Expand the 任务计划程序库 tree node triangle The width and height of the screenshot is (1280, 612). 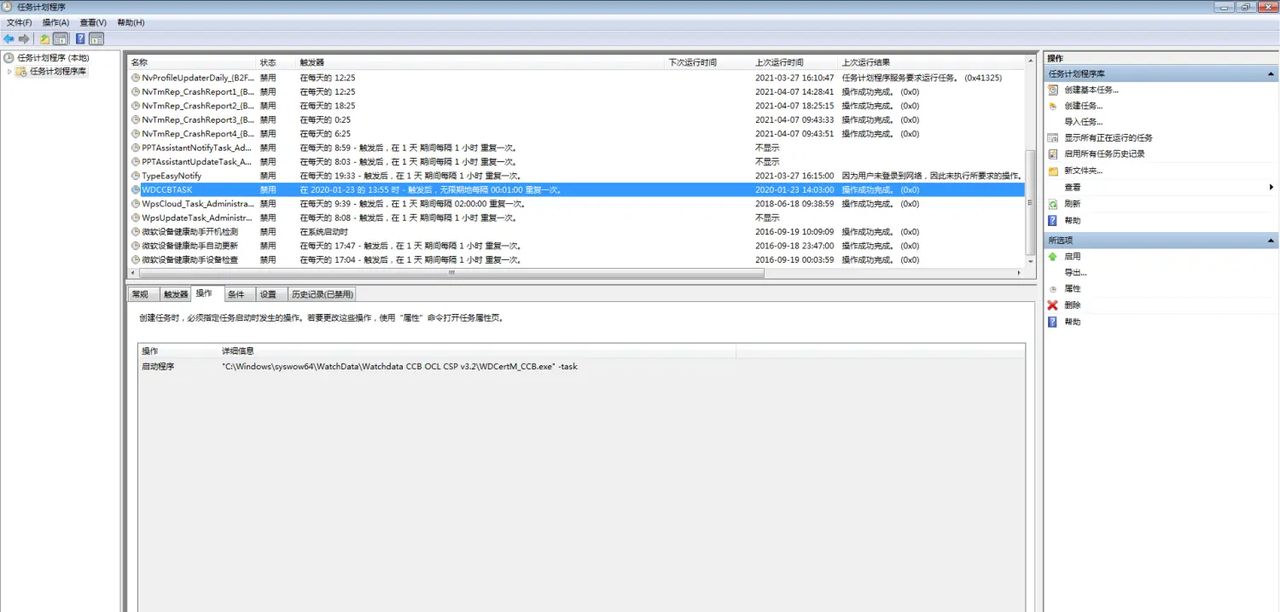[9, 71]
